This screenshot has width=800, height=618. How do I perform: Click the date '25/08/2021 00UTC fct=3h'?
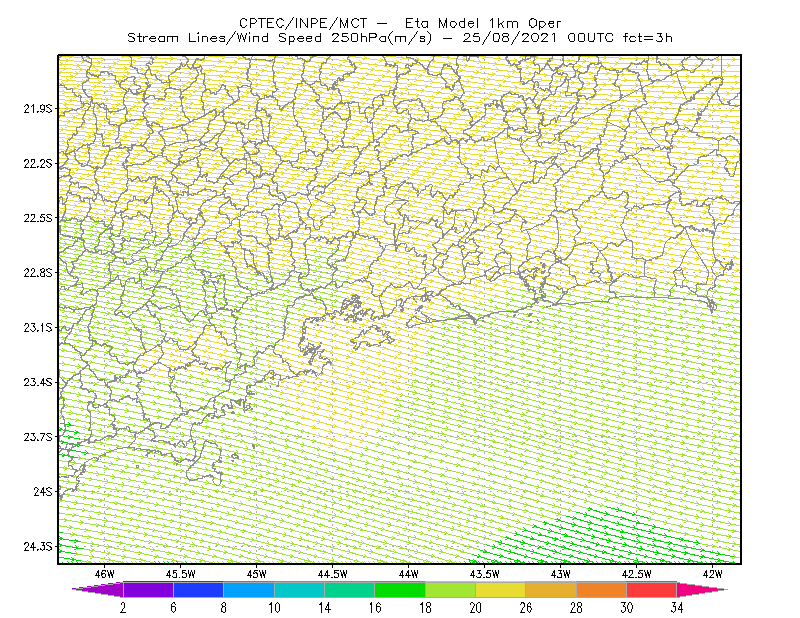pyautogui.click(x=567, y=38)
